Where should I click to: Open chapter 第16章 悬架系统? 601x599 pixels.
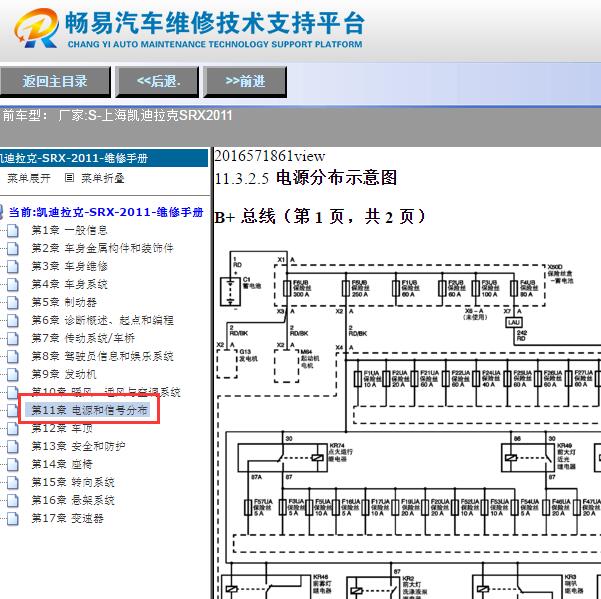[73, 500]
